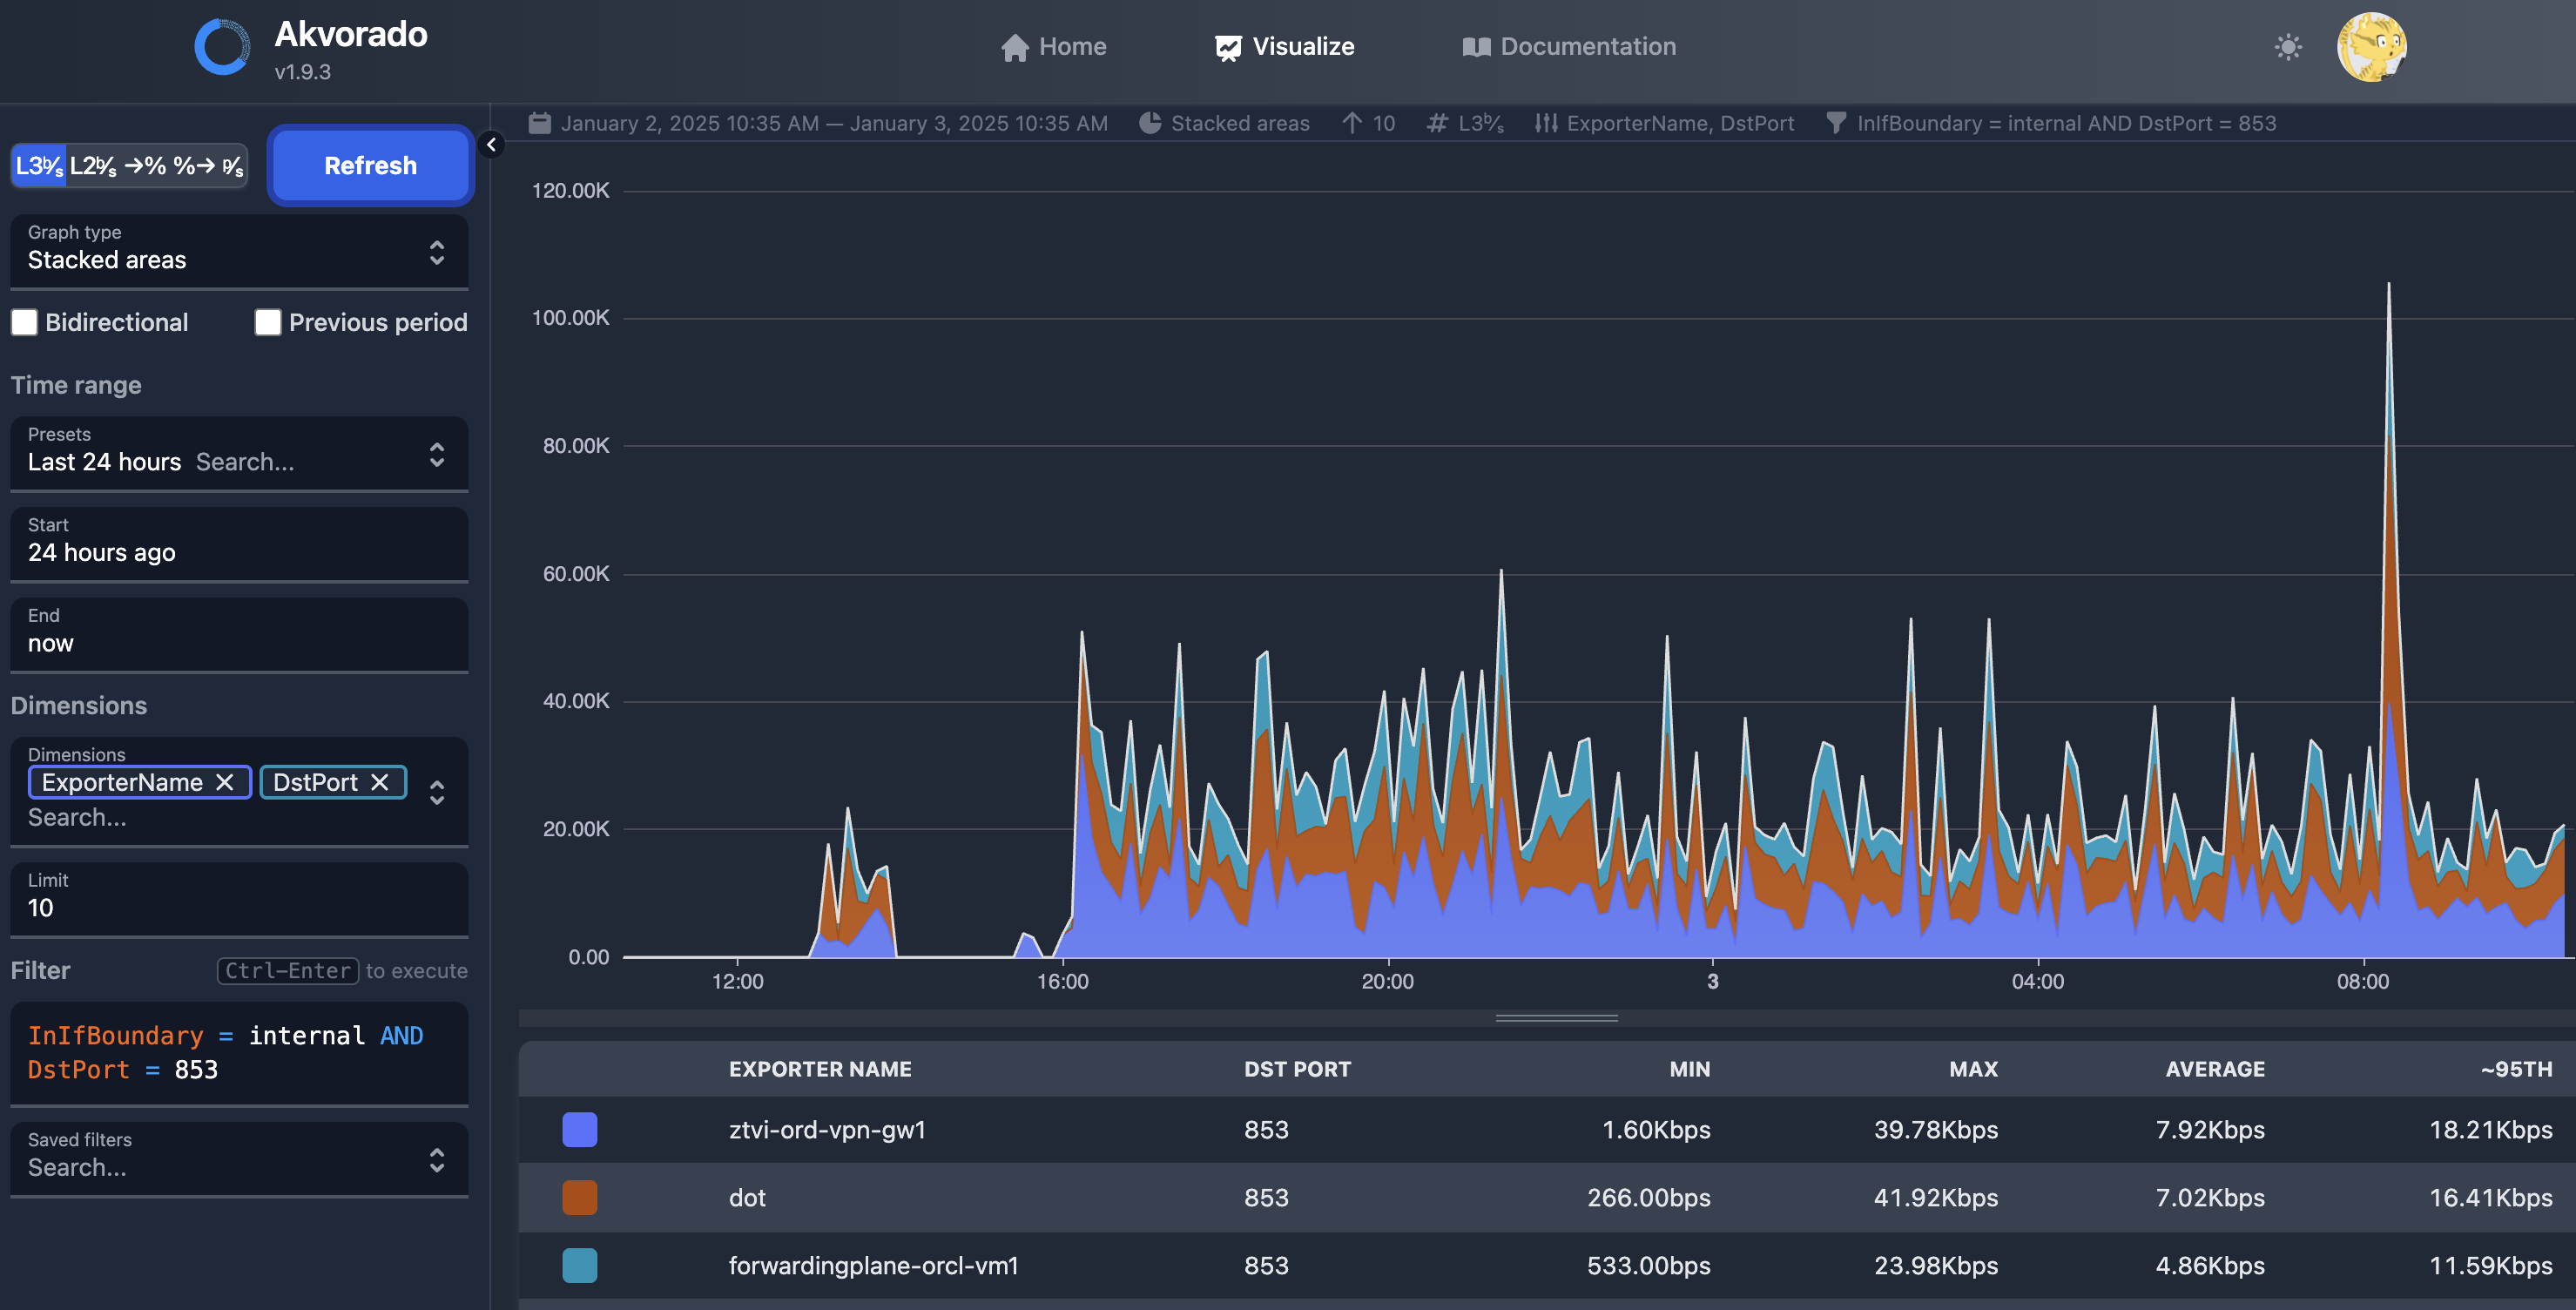Click the EXPORTER NAME column header
The image size is (2576, 1310).
coord(820,1069)
